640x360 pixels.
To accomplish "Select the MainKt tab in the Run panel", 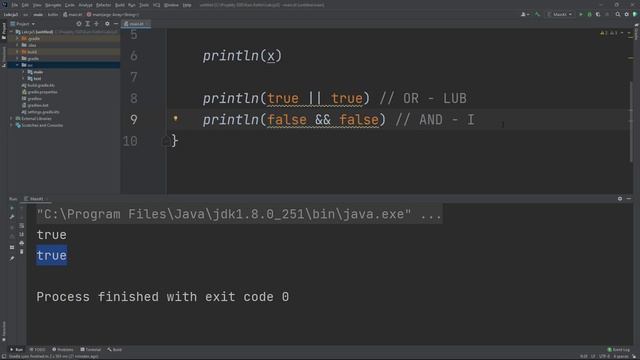I will click(x=36, y=199).
